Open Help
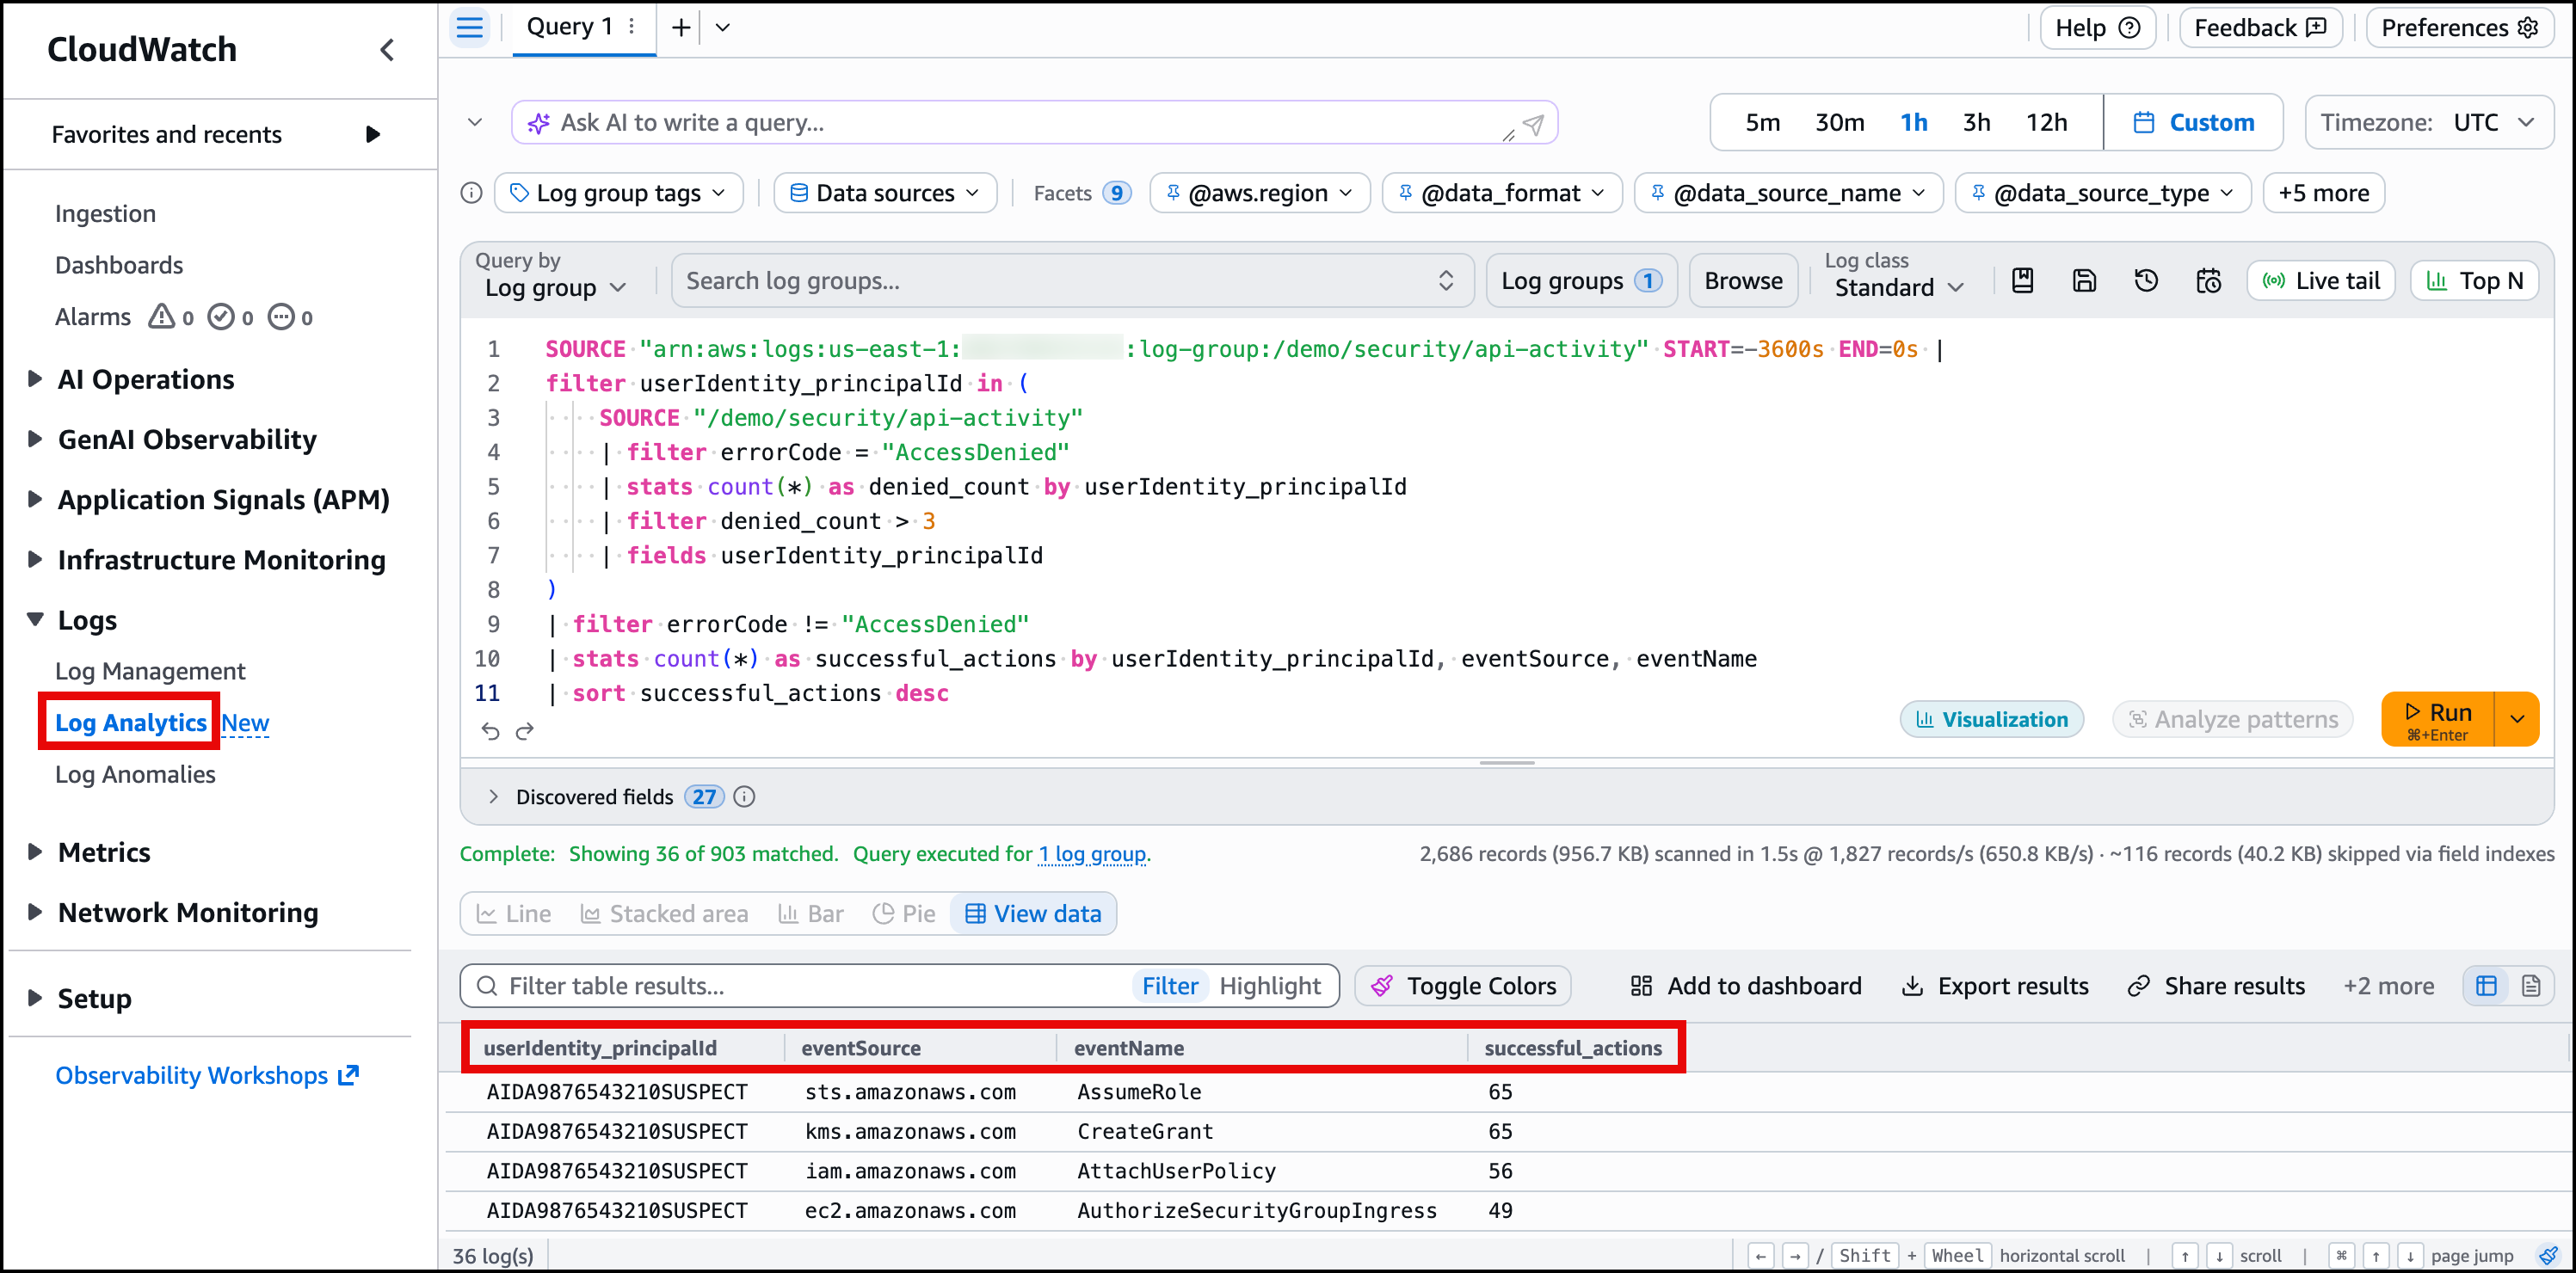This screenshot has height=1273, width=2576. 2097,28
